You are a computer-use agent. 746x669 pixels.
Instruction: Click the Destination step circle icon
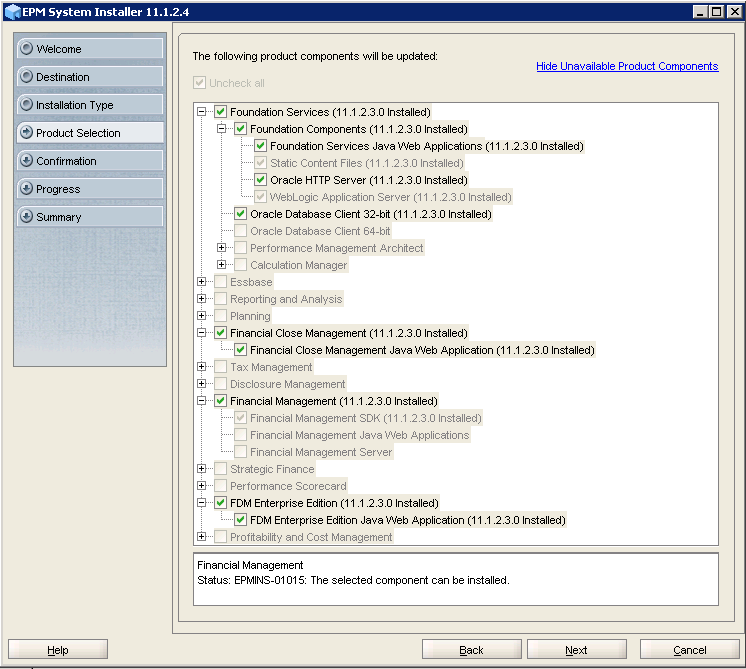(x=27, y=77)
